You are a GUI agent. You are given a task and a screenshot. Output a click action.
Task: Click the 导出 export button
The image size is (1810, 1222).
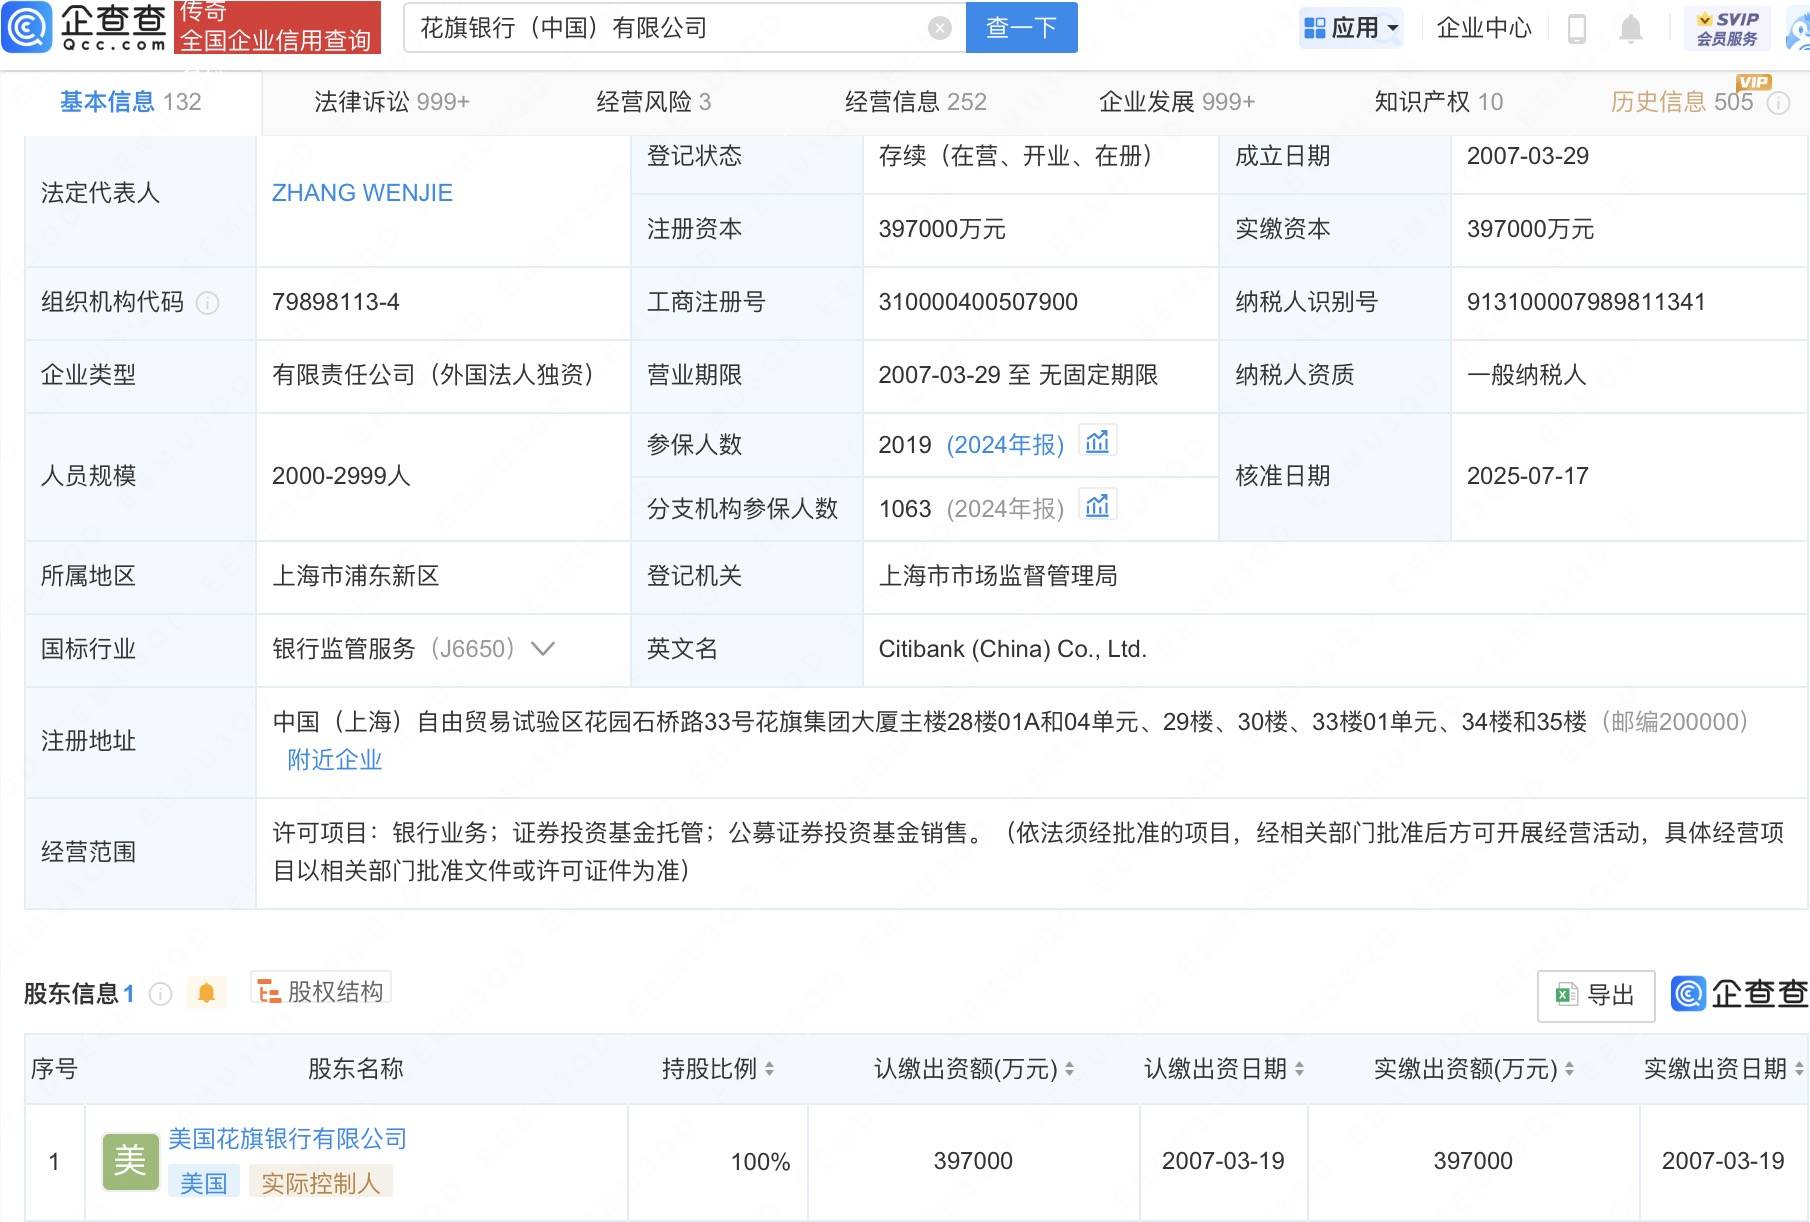pyautogui.click(x=1596, y=995)
